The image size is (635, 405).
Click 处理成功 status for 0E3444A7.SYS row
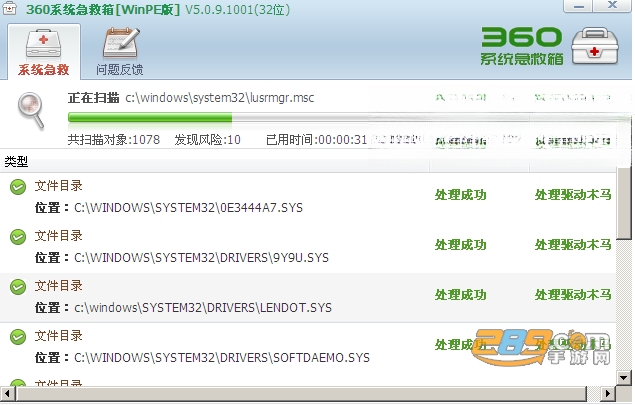(x=460, y=195)
